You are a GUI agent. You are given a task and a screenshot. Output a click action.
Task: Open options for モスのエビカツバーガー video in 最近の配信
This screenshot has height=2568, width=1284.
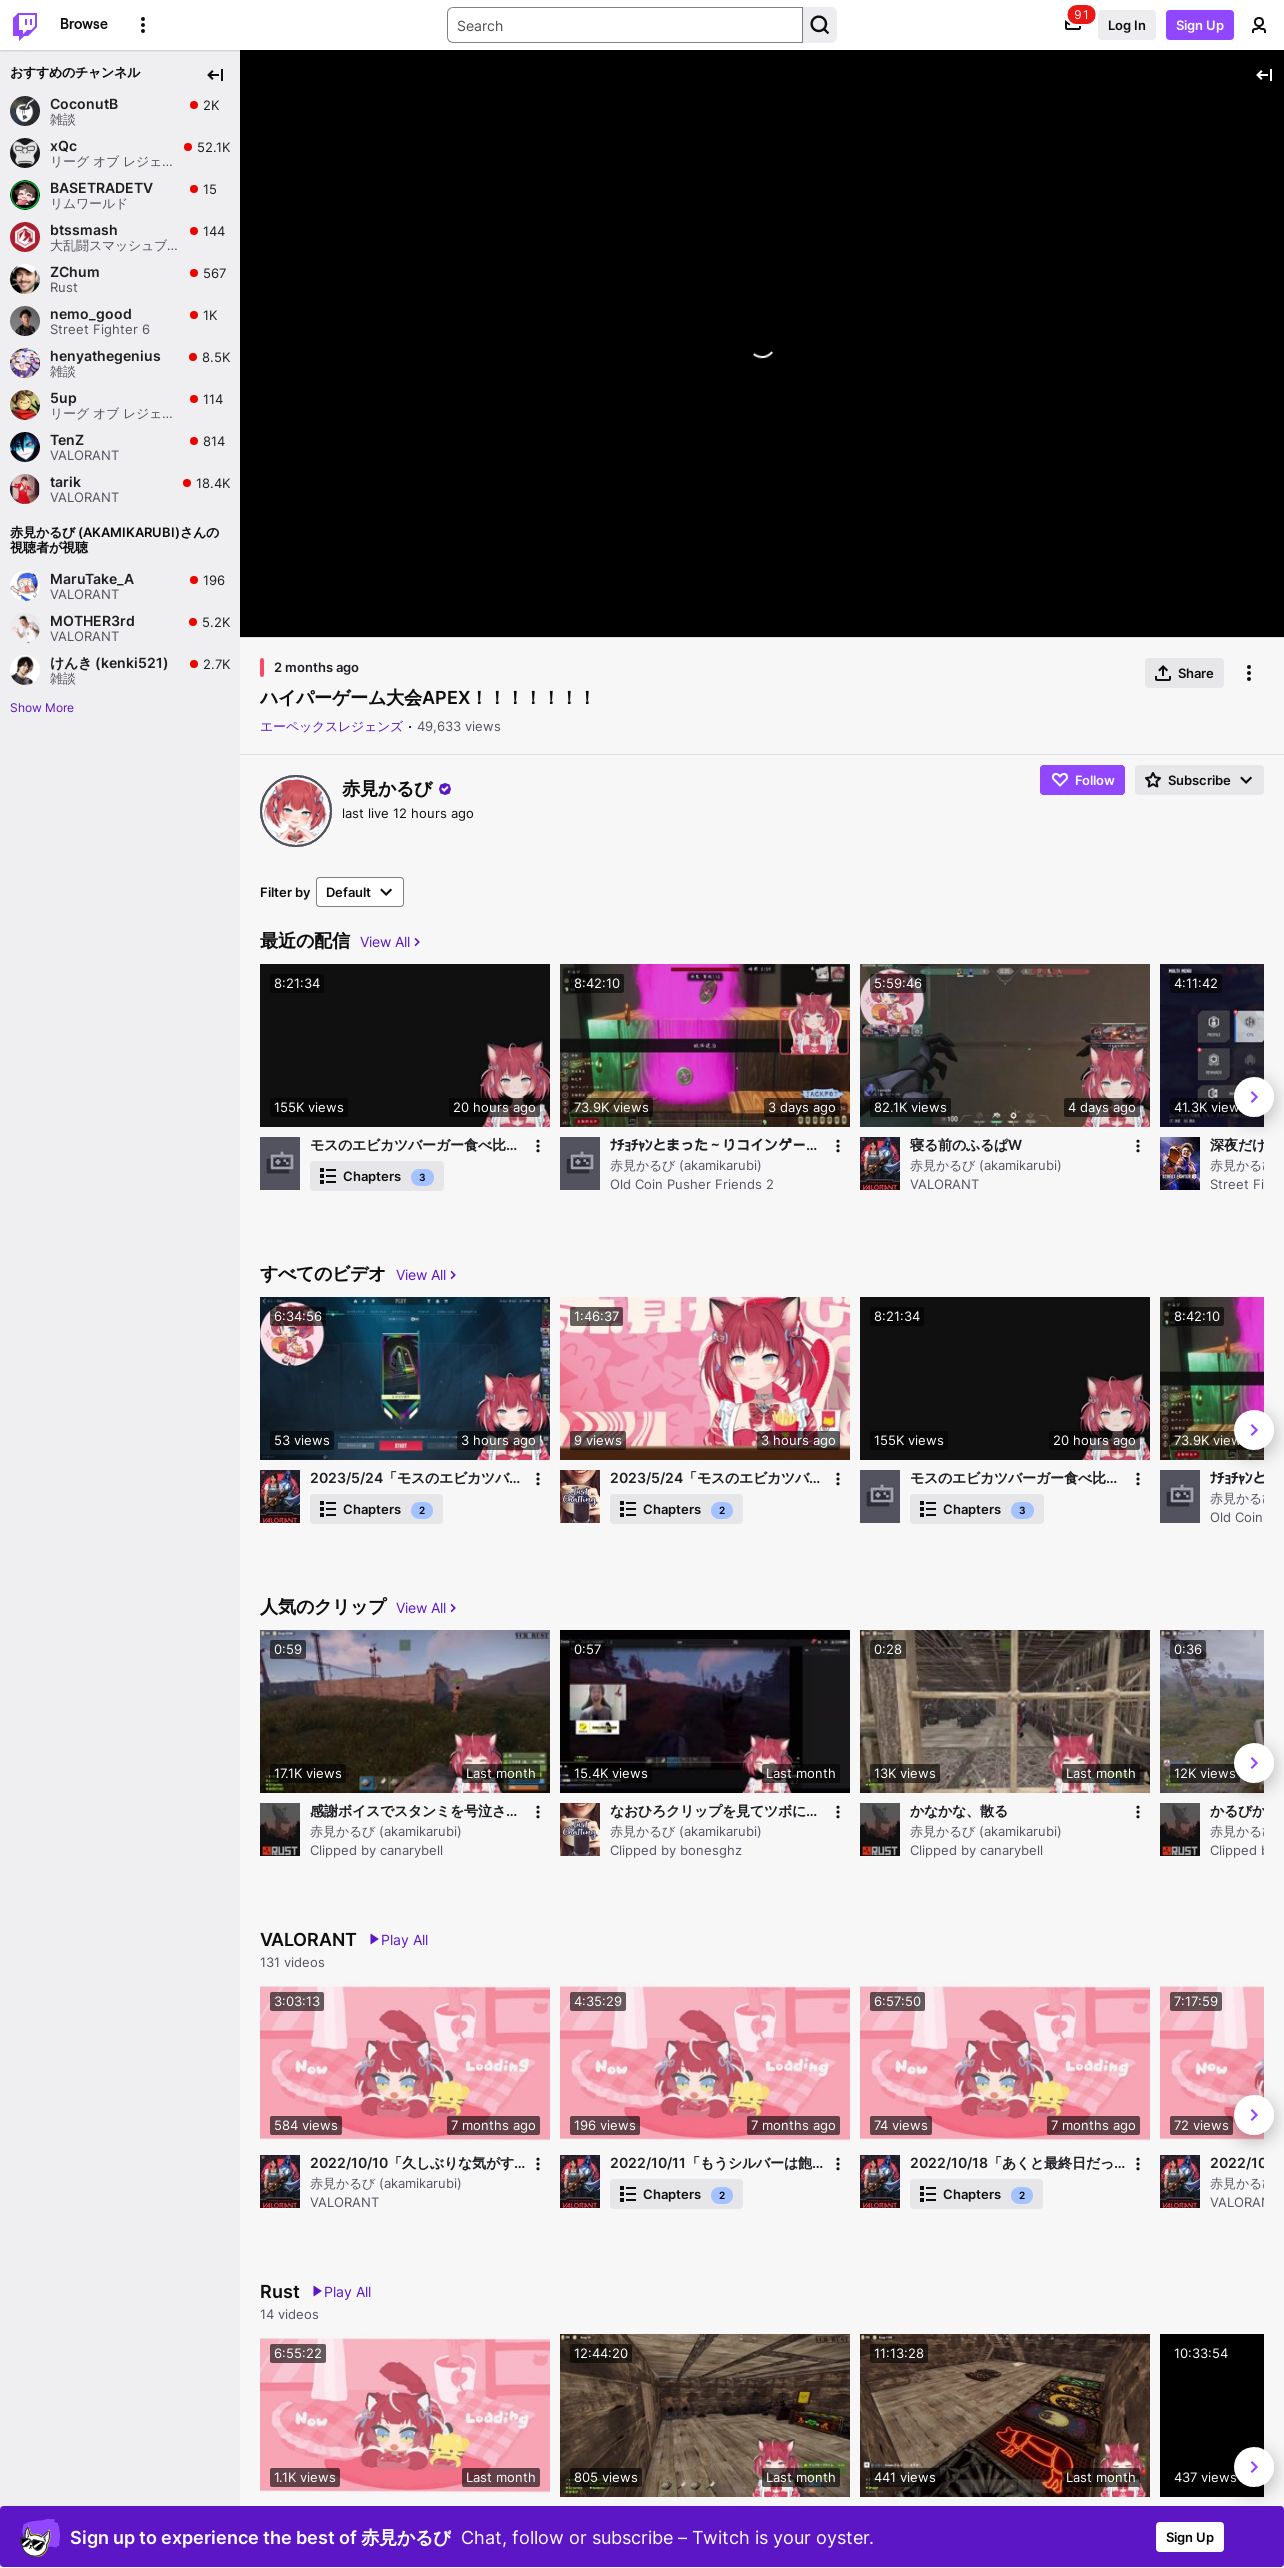tap(538, 1146)
